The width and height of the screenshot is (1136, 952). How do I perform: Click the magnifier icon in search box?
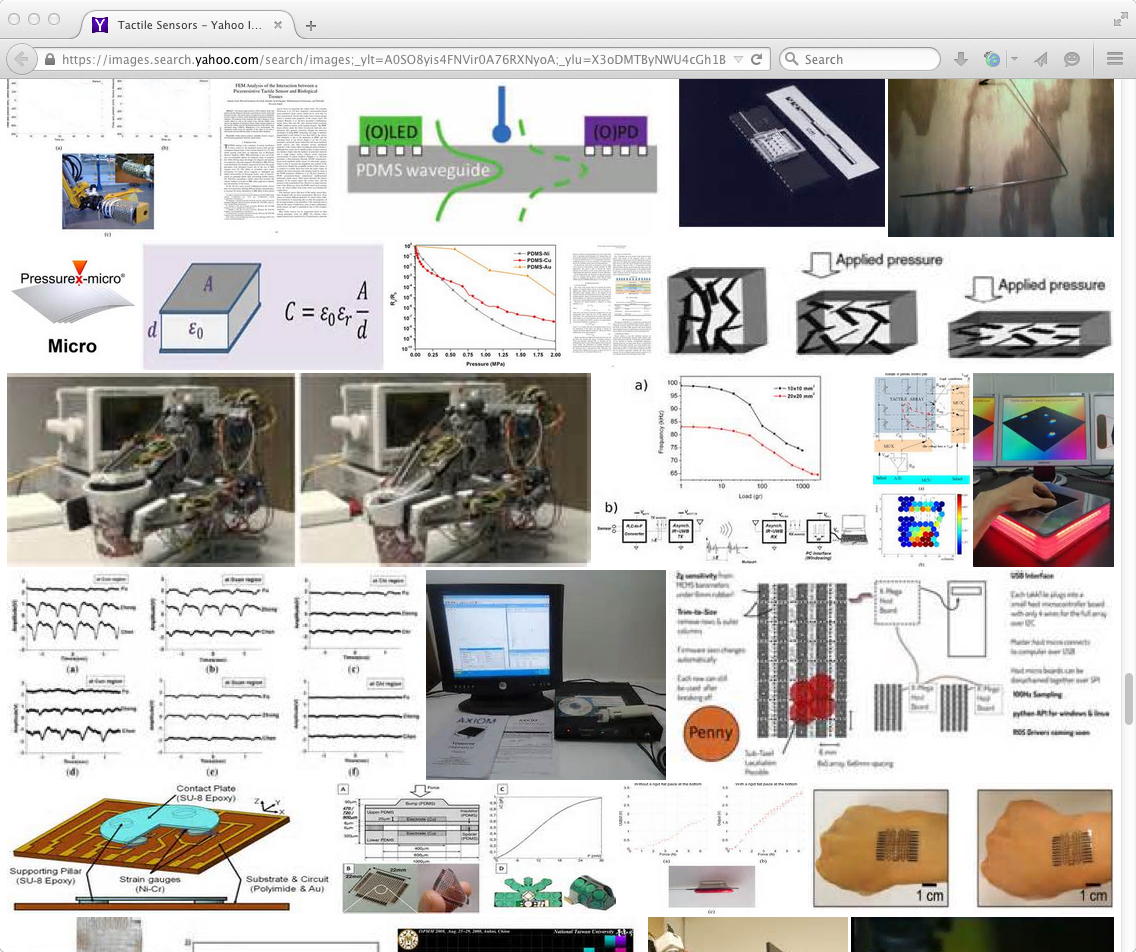[792, 59]
